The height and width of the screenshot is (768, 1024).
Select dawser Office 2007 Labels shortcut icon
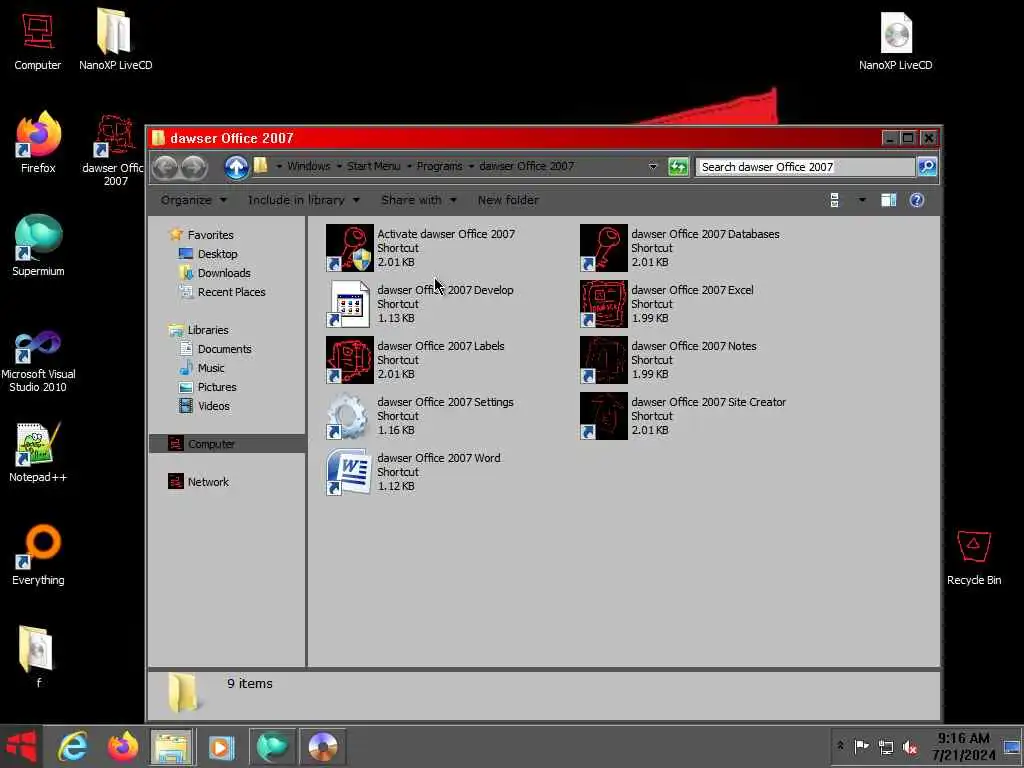[x=349, y=360]
